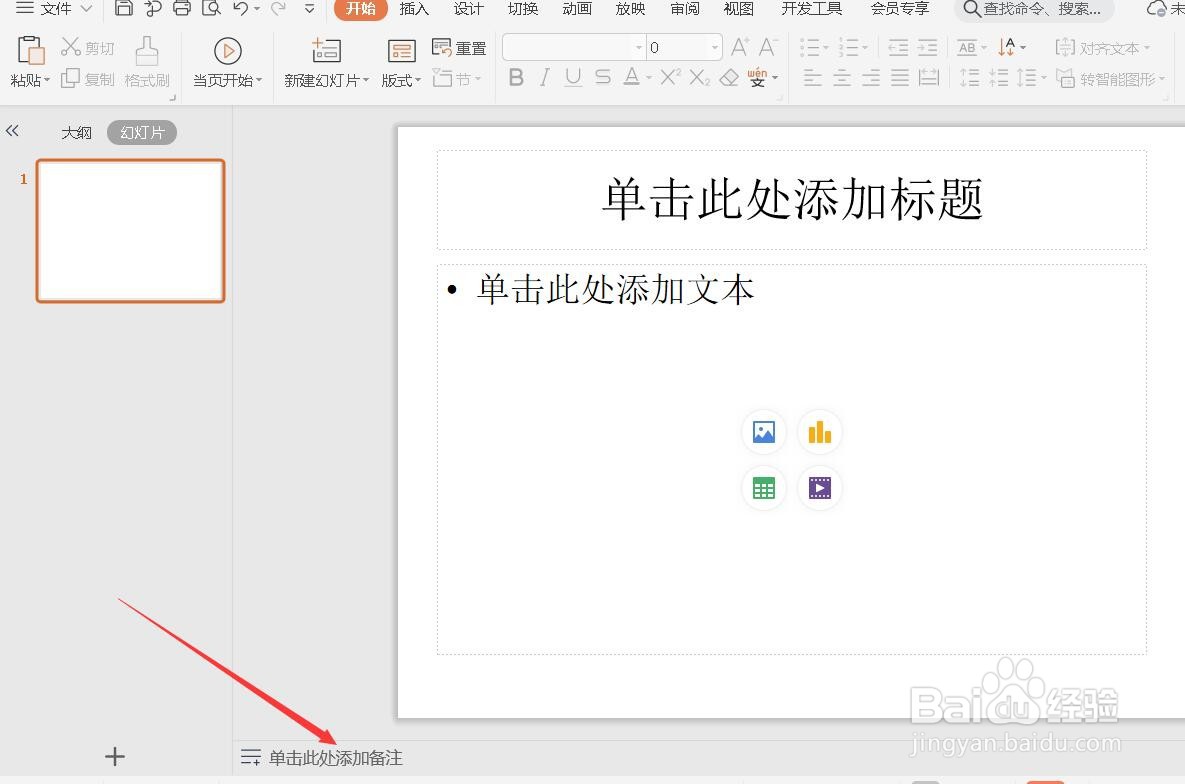This screenshot has height=784, width=1185.
Task: Switch to the Review (审阅) tab
Action: coord(685,9)
